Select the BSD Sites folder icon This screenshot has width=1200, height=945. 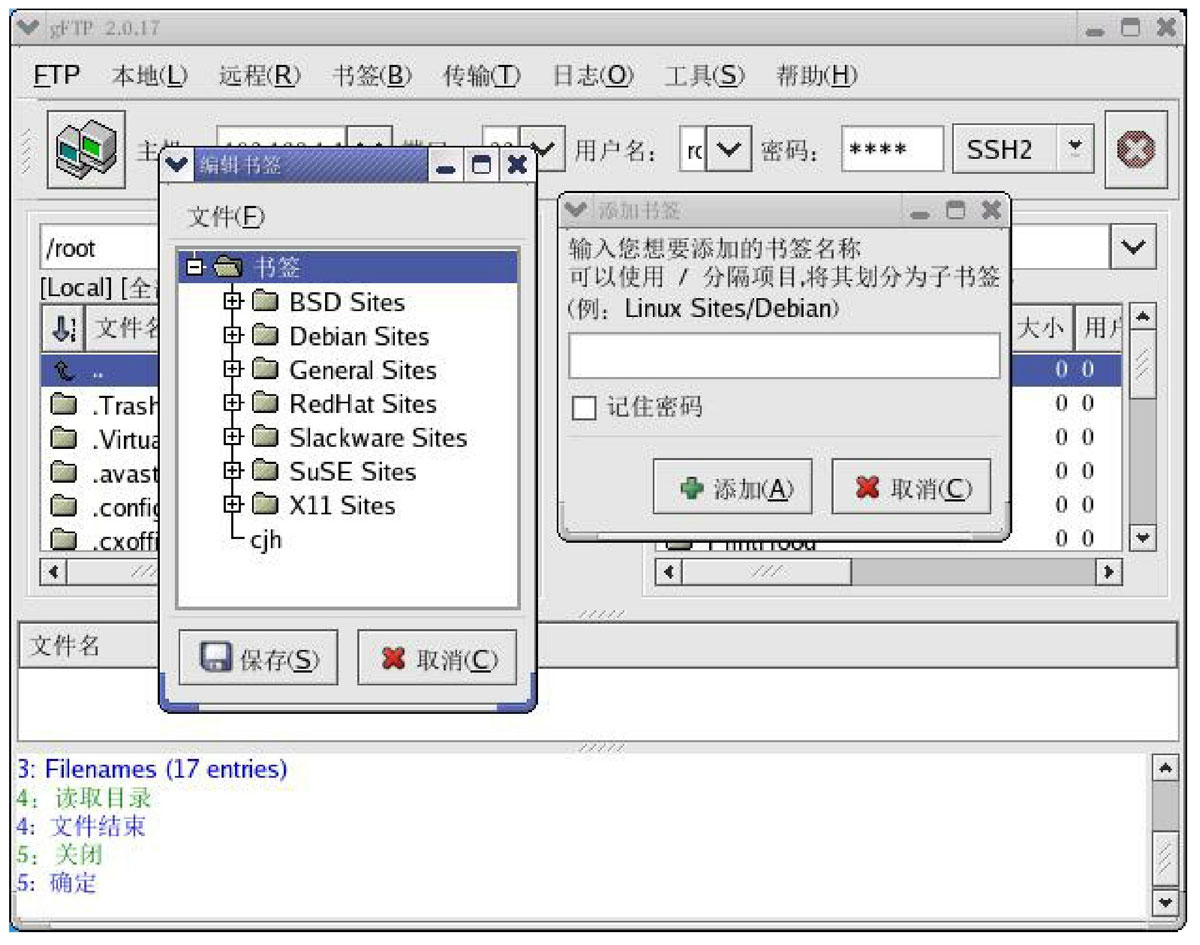(x=265, y=302)
